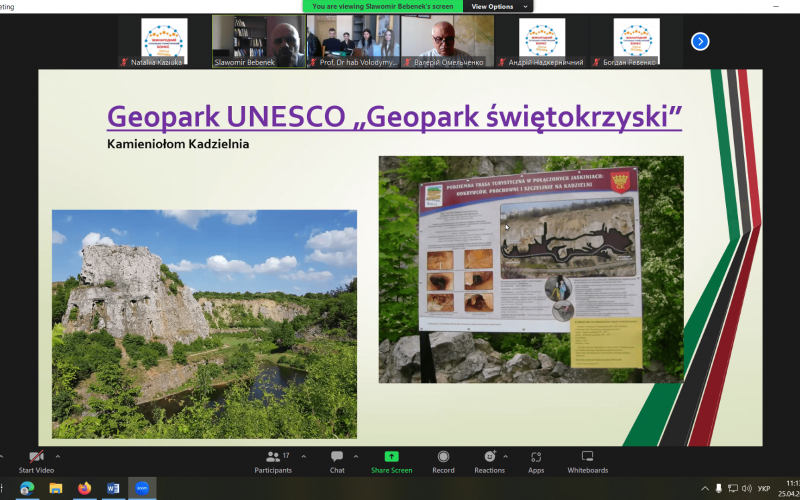Open Microsoft Edge from the taskbar
Image resolution: width=800 pixels, height=500 pixels.
pos(27,489)
